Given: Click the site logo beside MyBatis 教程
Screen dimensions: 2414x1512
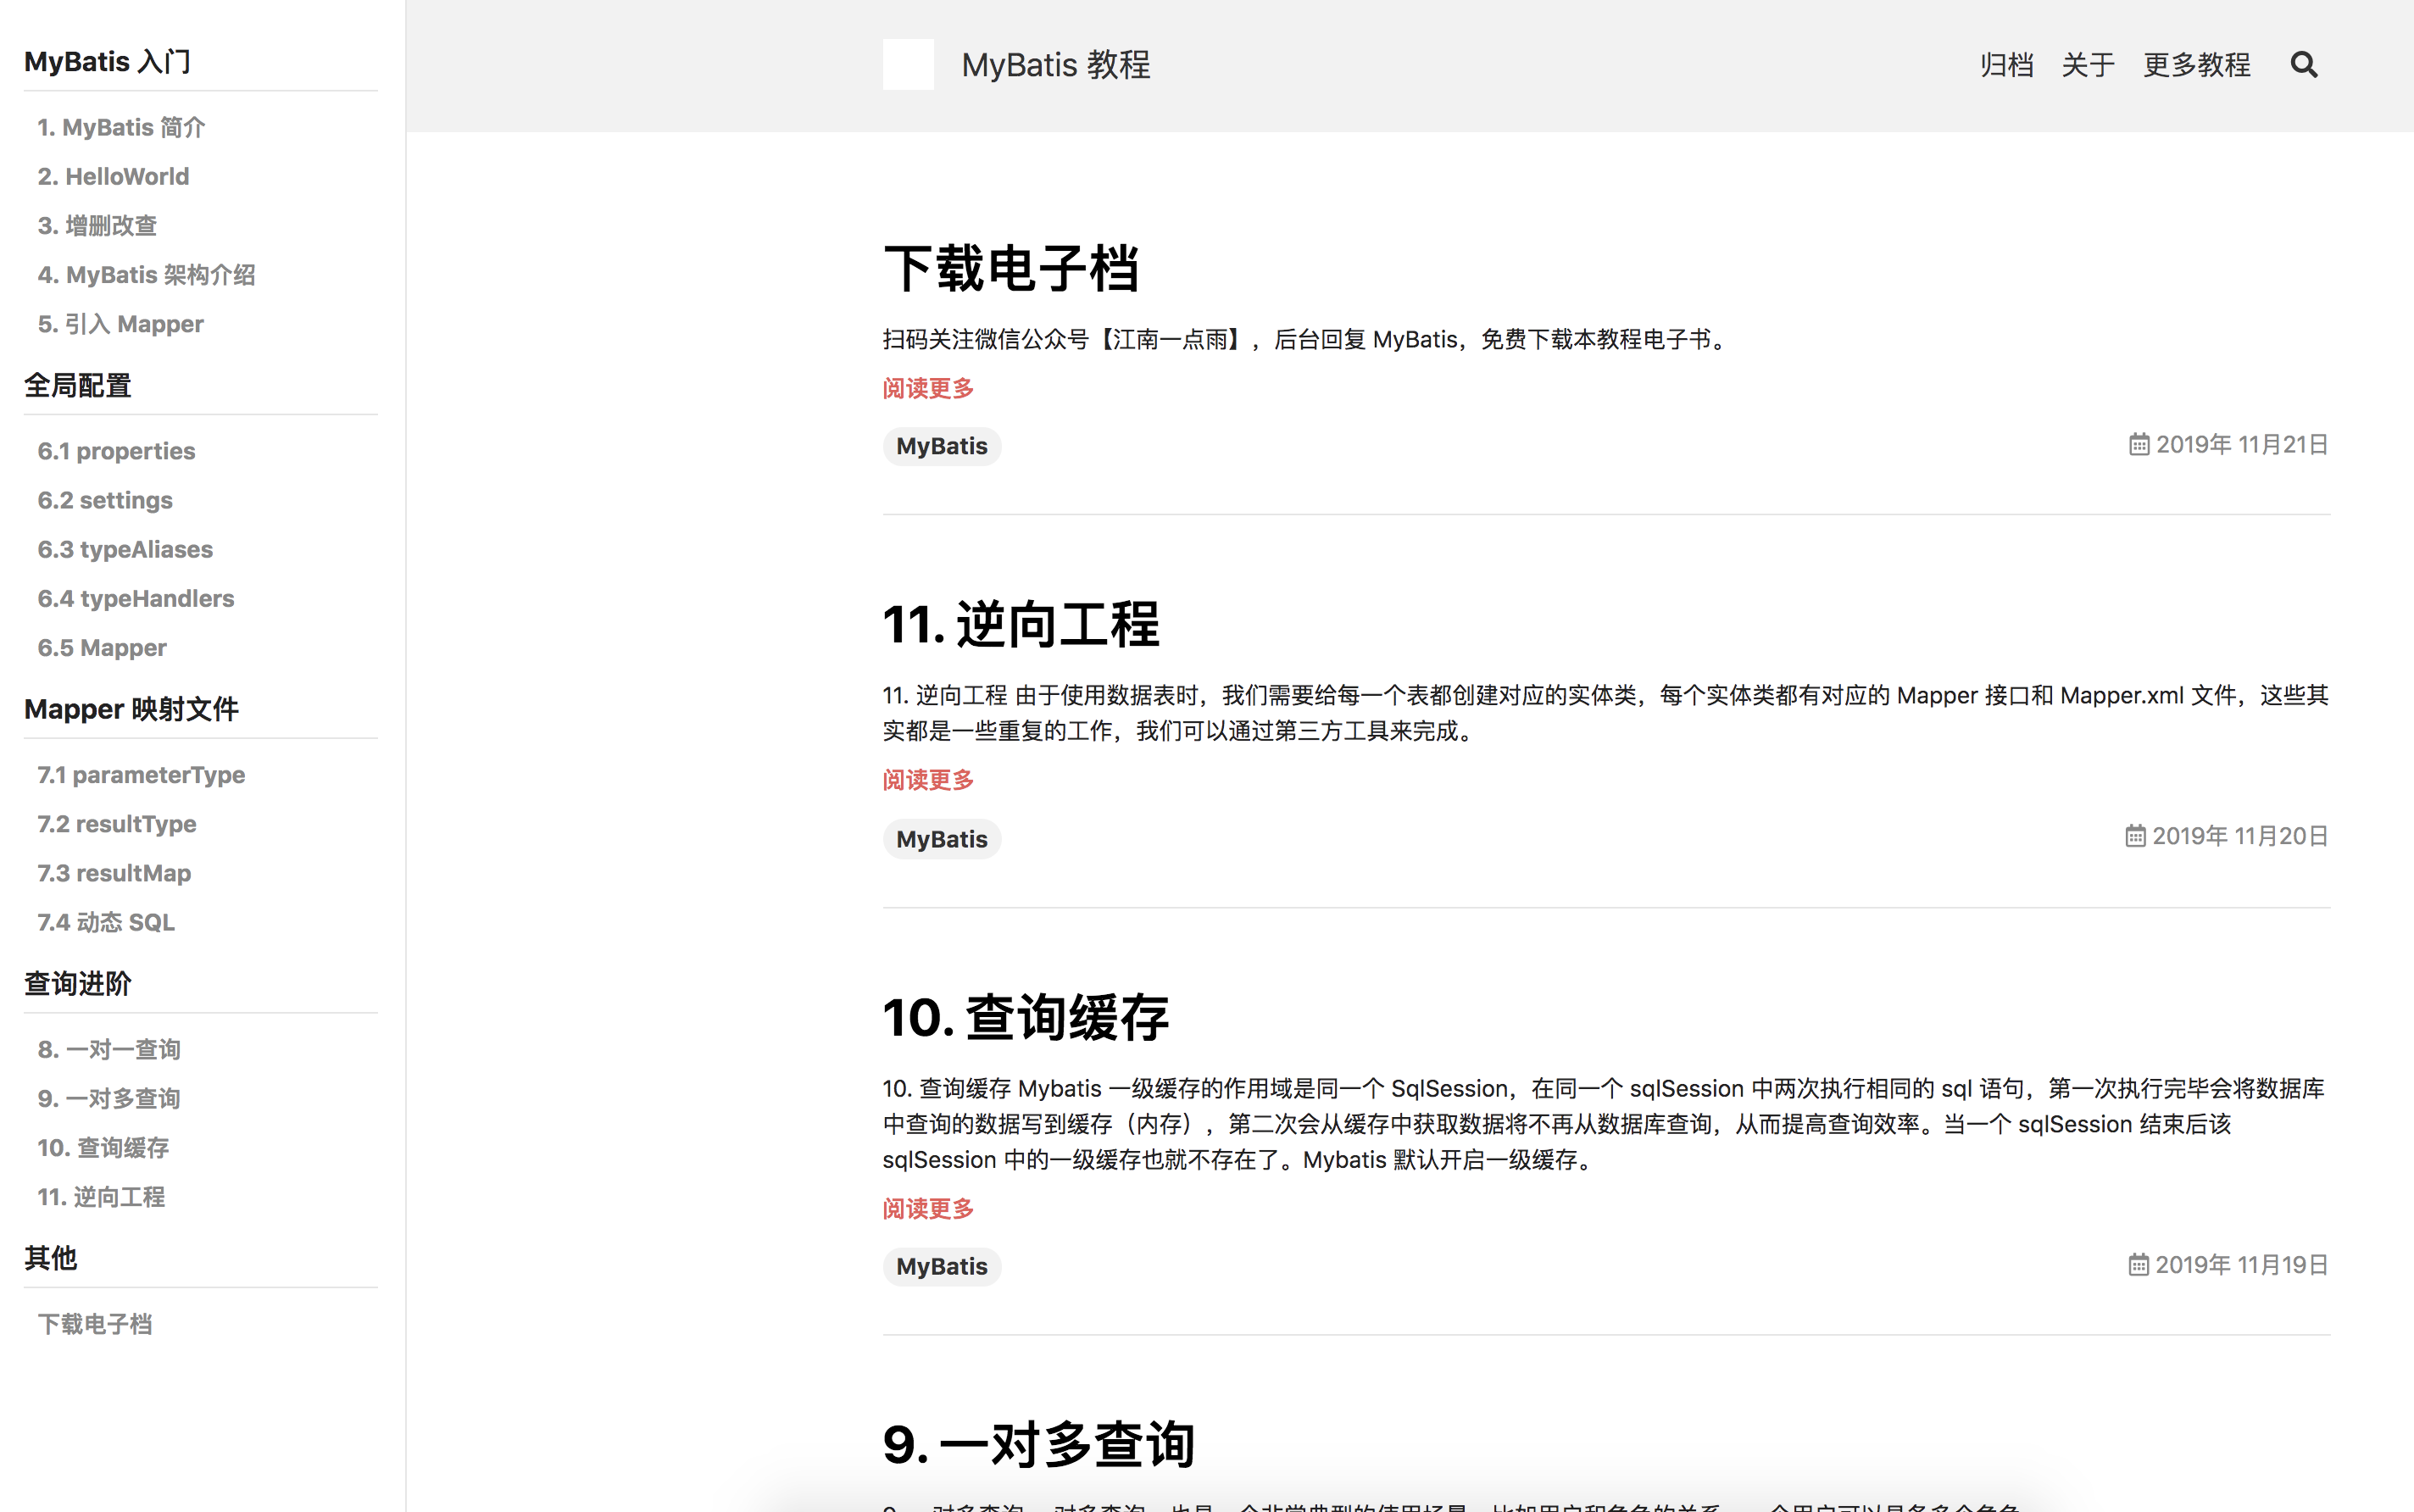Looking at the screenshot, I should (908, 65).
